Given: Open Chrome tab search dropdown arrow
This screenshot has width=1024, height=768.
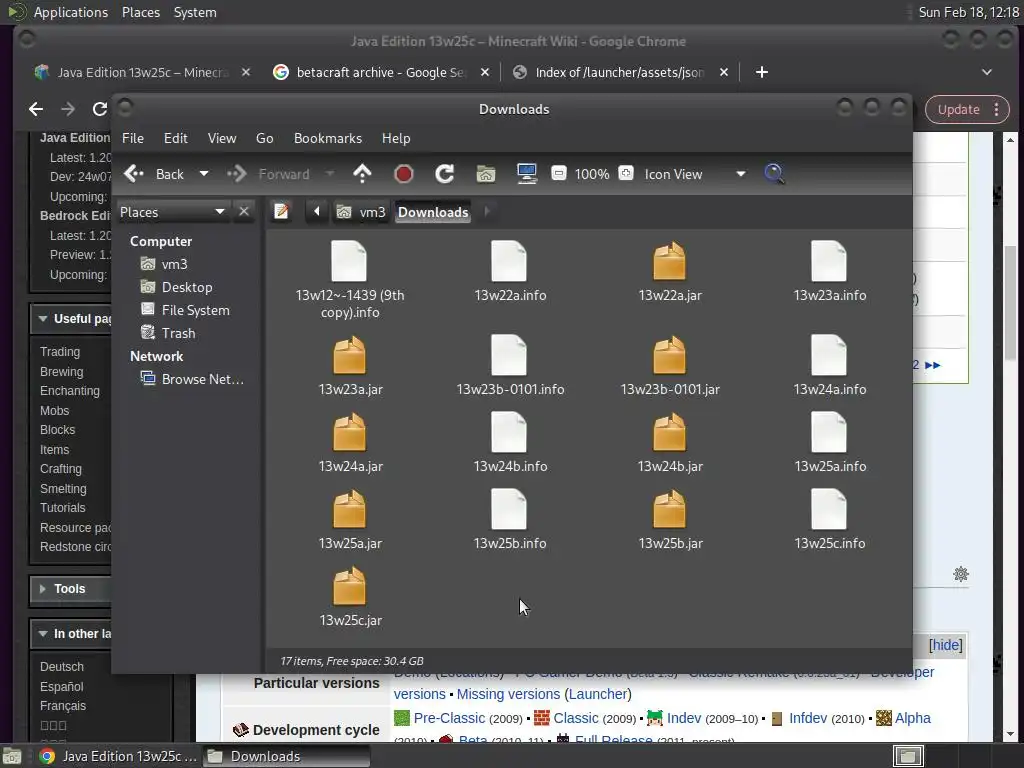Looking at the screenshot, I should click(x=987, y=72).
